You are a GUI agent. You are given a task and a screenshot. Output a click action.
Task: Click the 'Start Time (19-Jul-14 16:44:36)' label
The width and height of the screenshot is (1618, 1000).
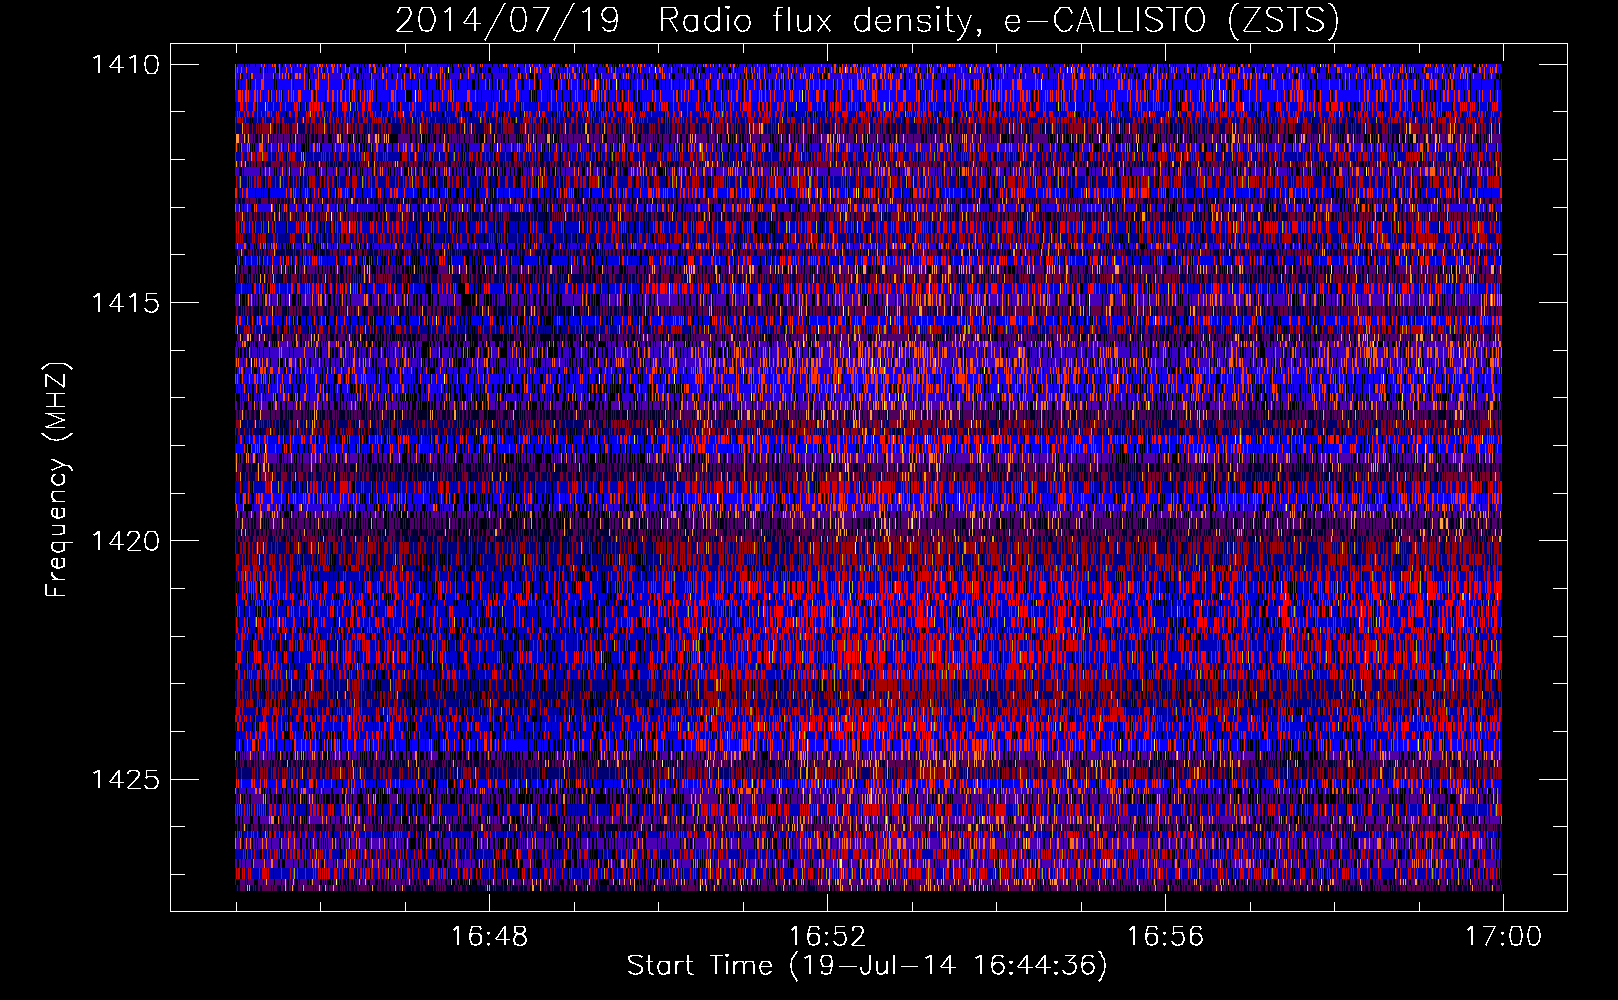coord(867,966)
